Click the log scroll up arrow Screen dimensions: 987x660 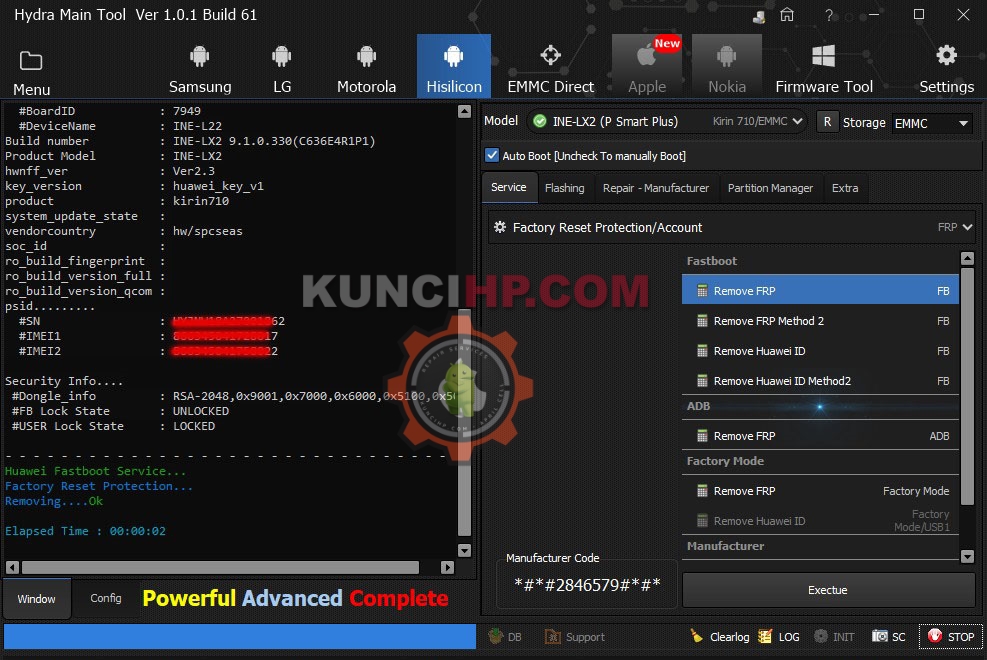(x=465, y=111)
